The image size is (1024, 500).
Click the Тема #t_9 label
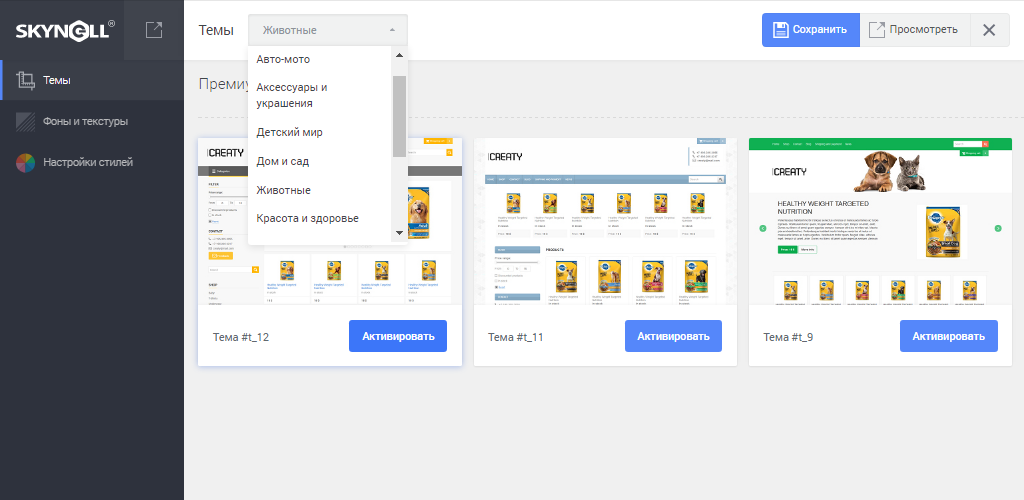click(x=788, y=337)
